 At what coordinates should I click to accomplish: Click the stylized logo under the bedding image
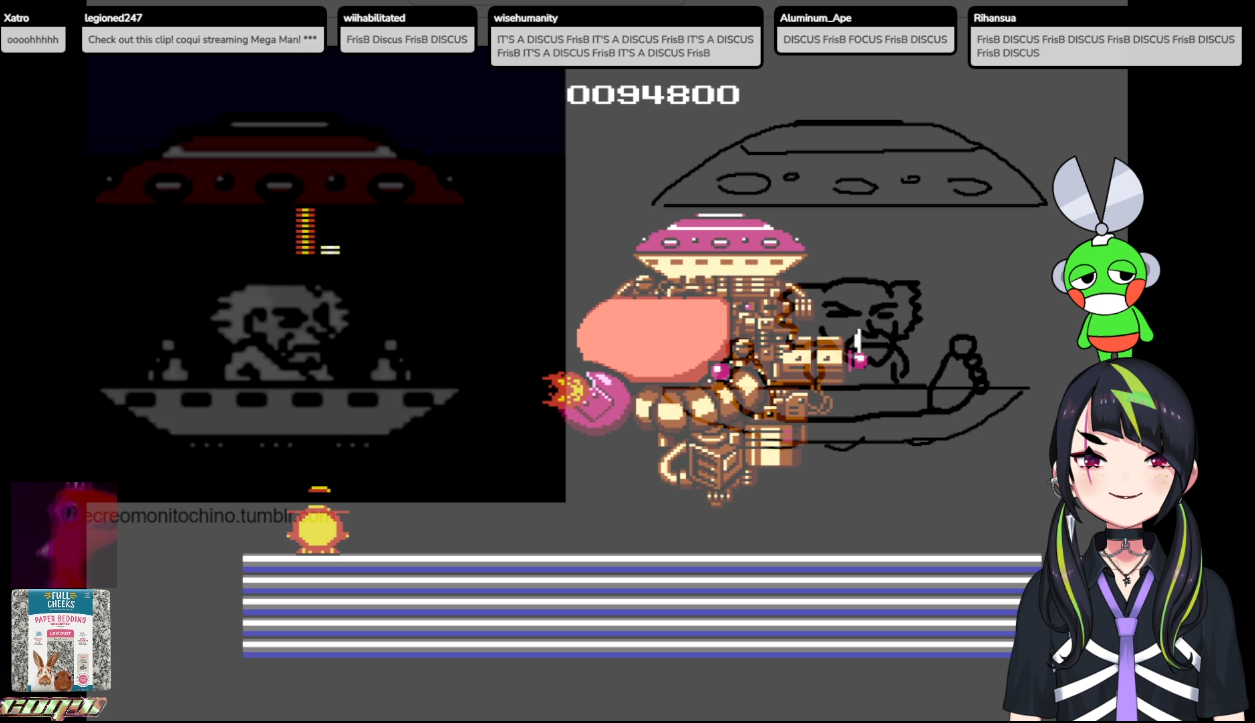click(55, 706)
